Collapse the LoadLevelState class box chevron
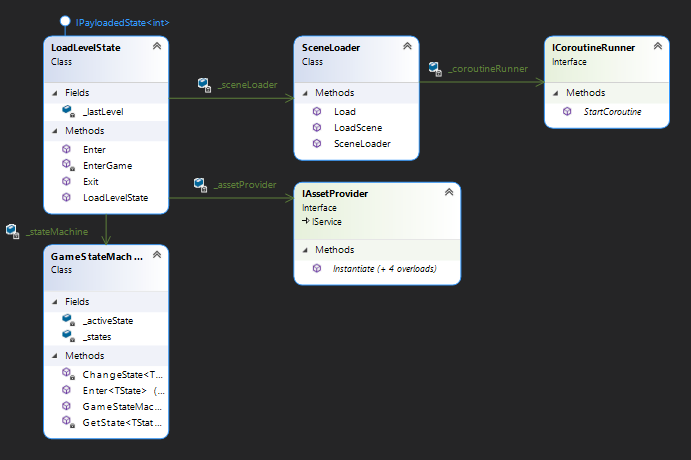This screenshot has width=691, height=460. coord(157,46)
